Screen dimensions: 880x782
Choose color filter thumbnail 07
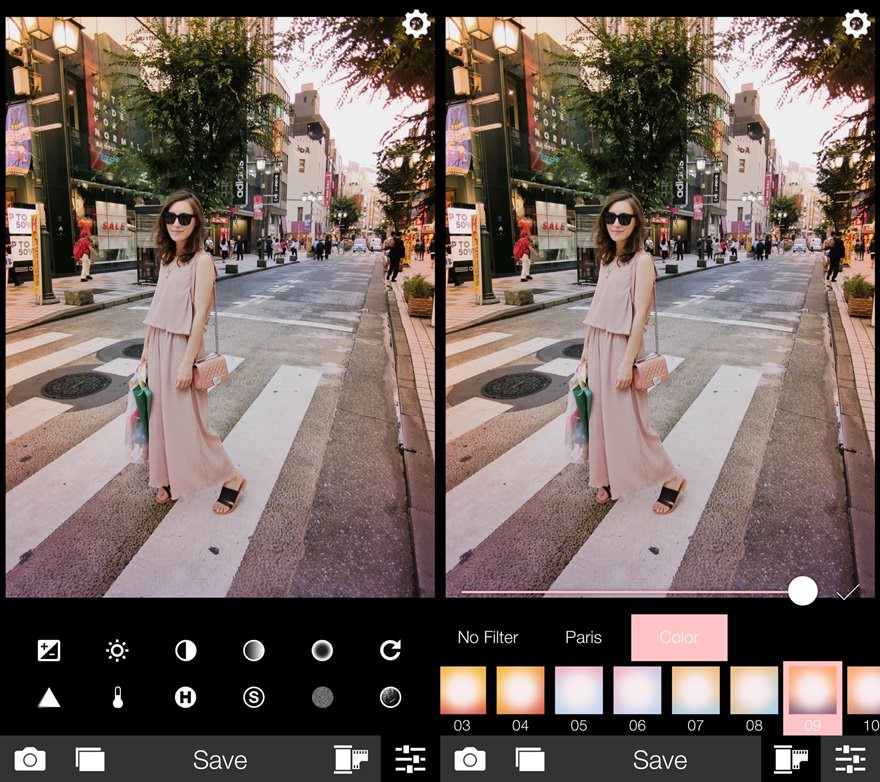[695, 690]
